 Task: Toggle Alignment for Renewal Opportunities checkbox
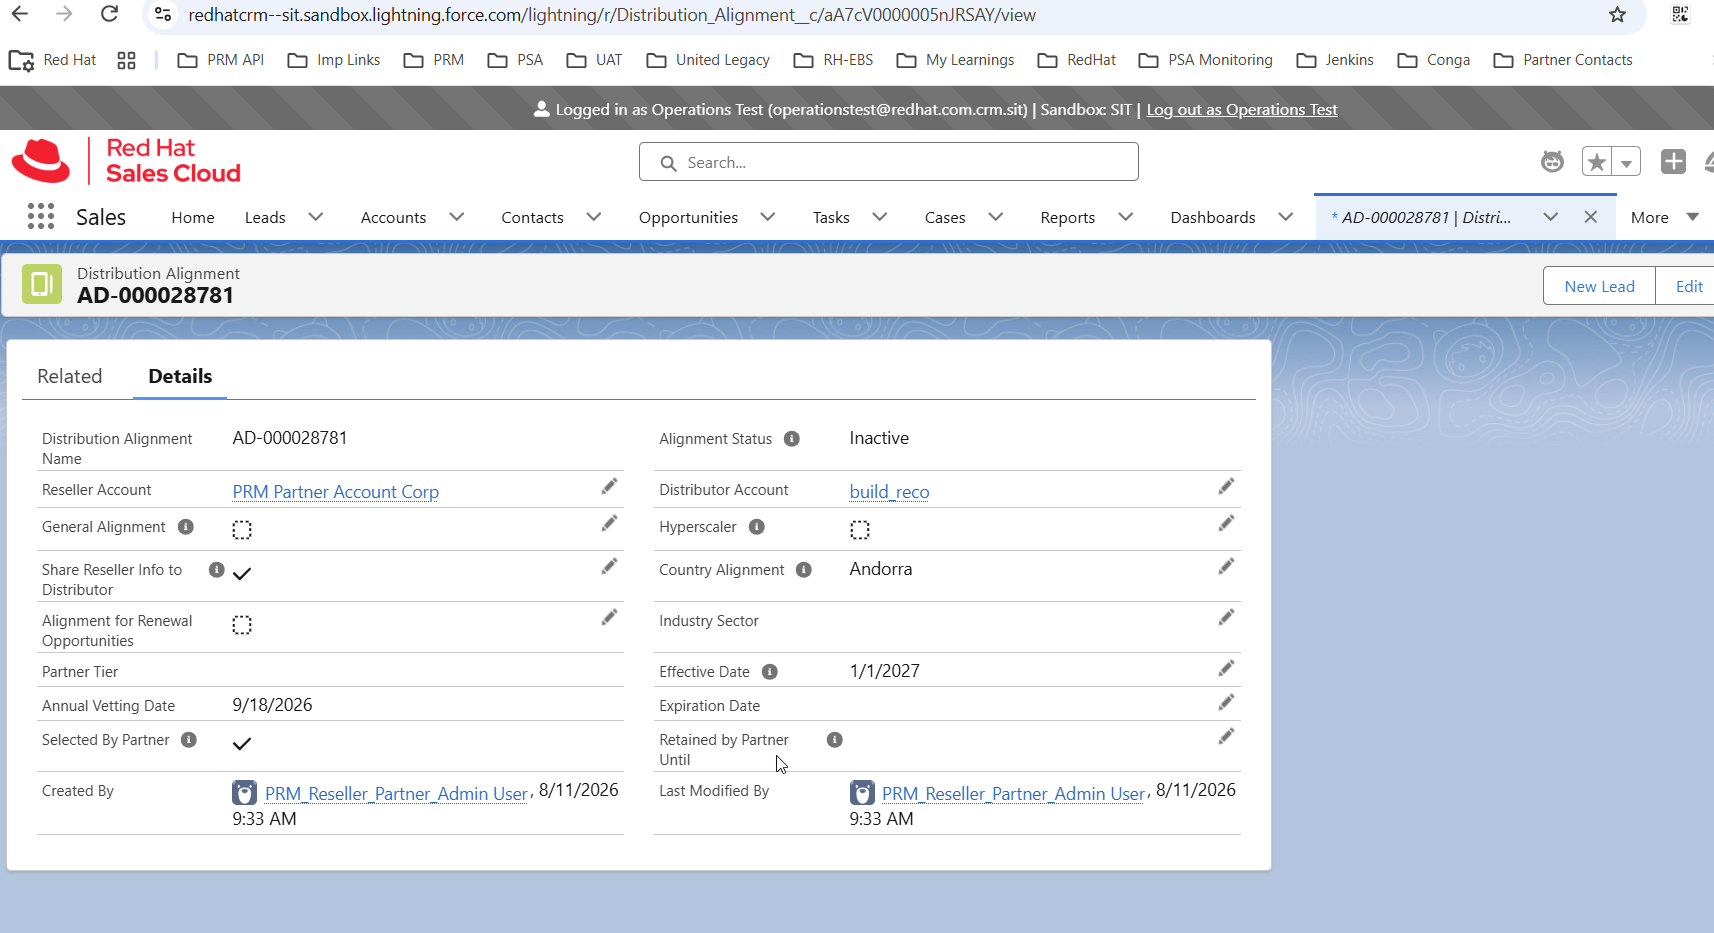242,625
